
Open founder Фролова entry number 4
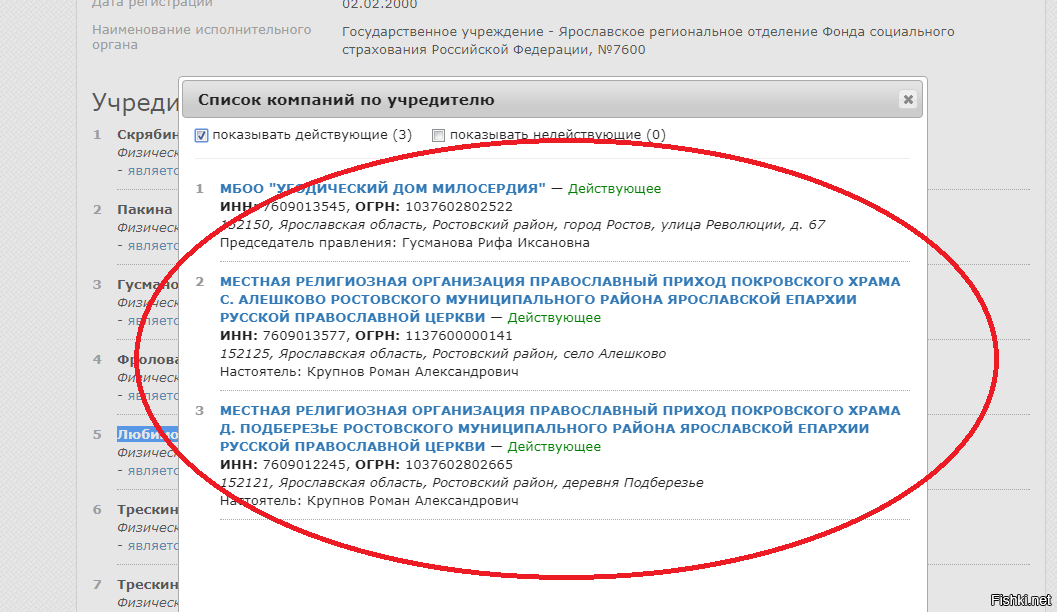point(148,360)
